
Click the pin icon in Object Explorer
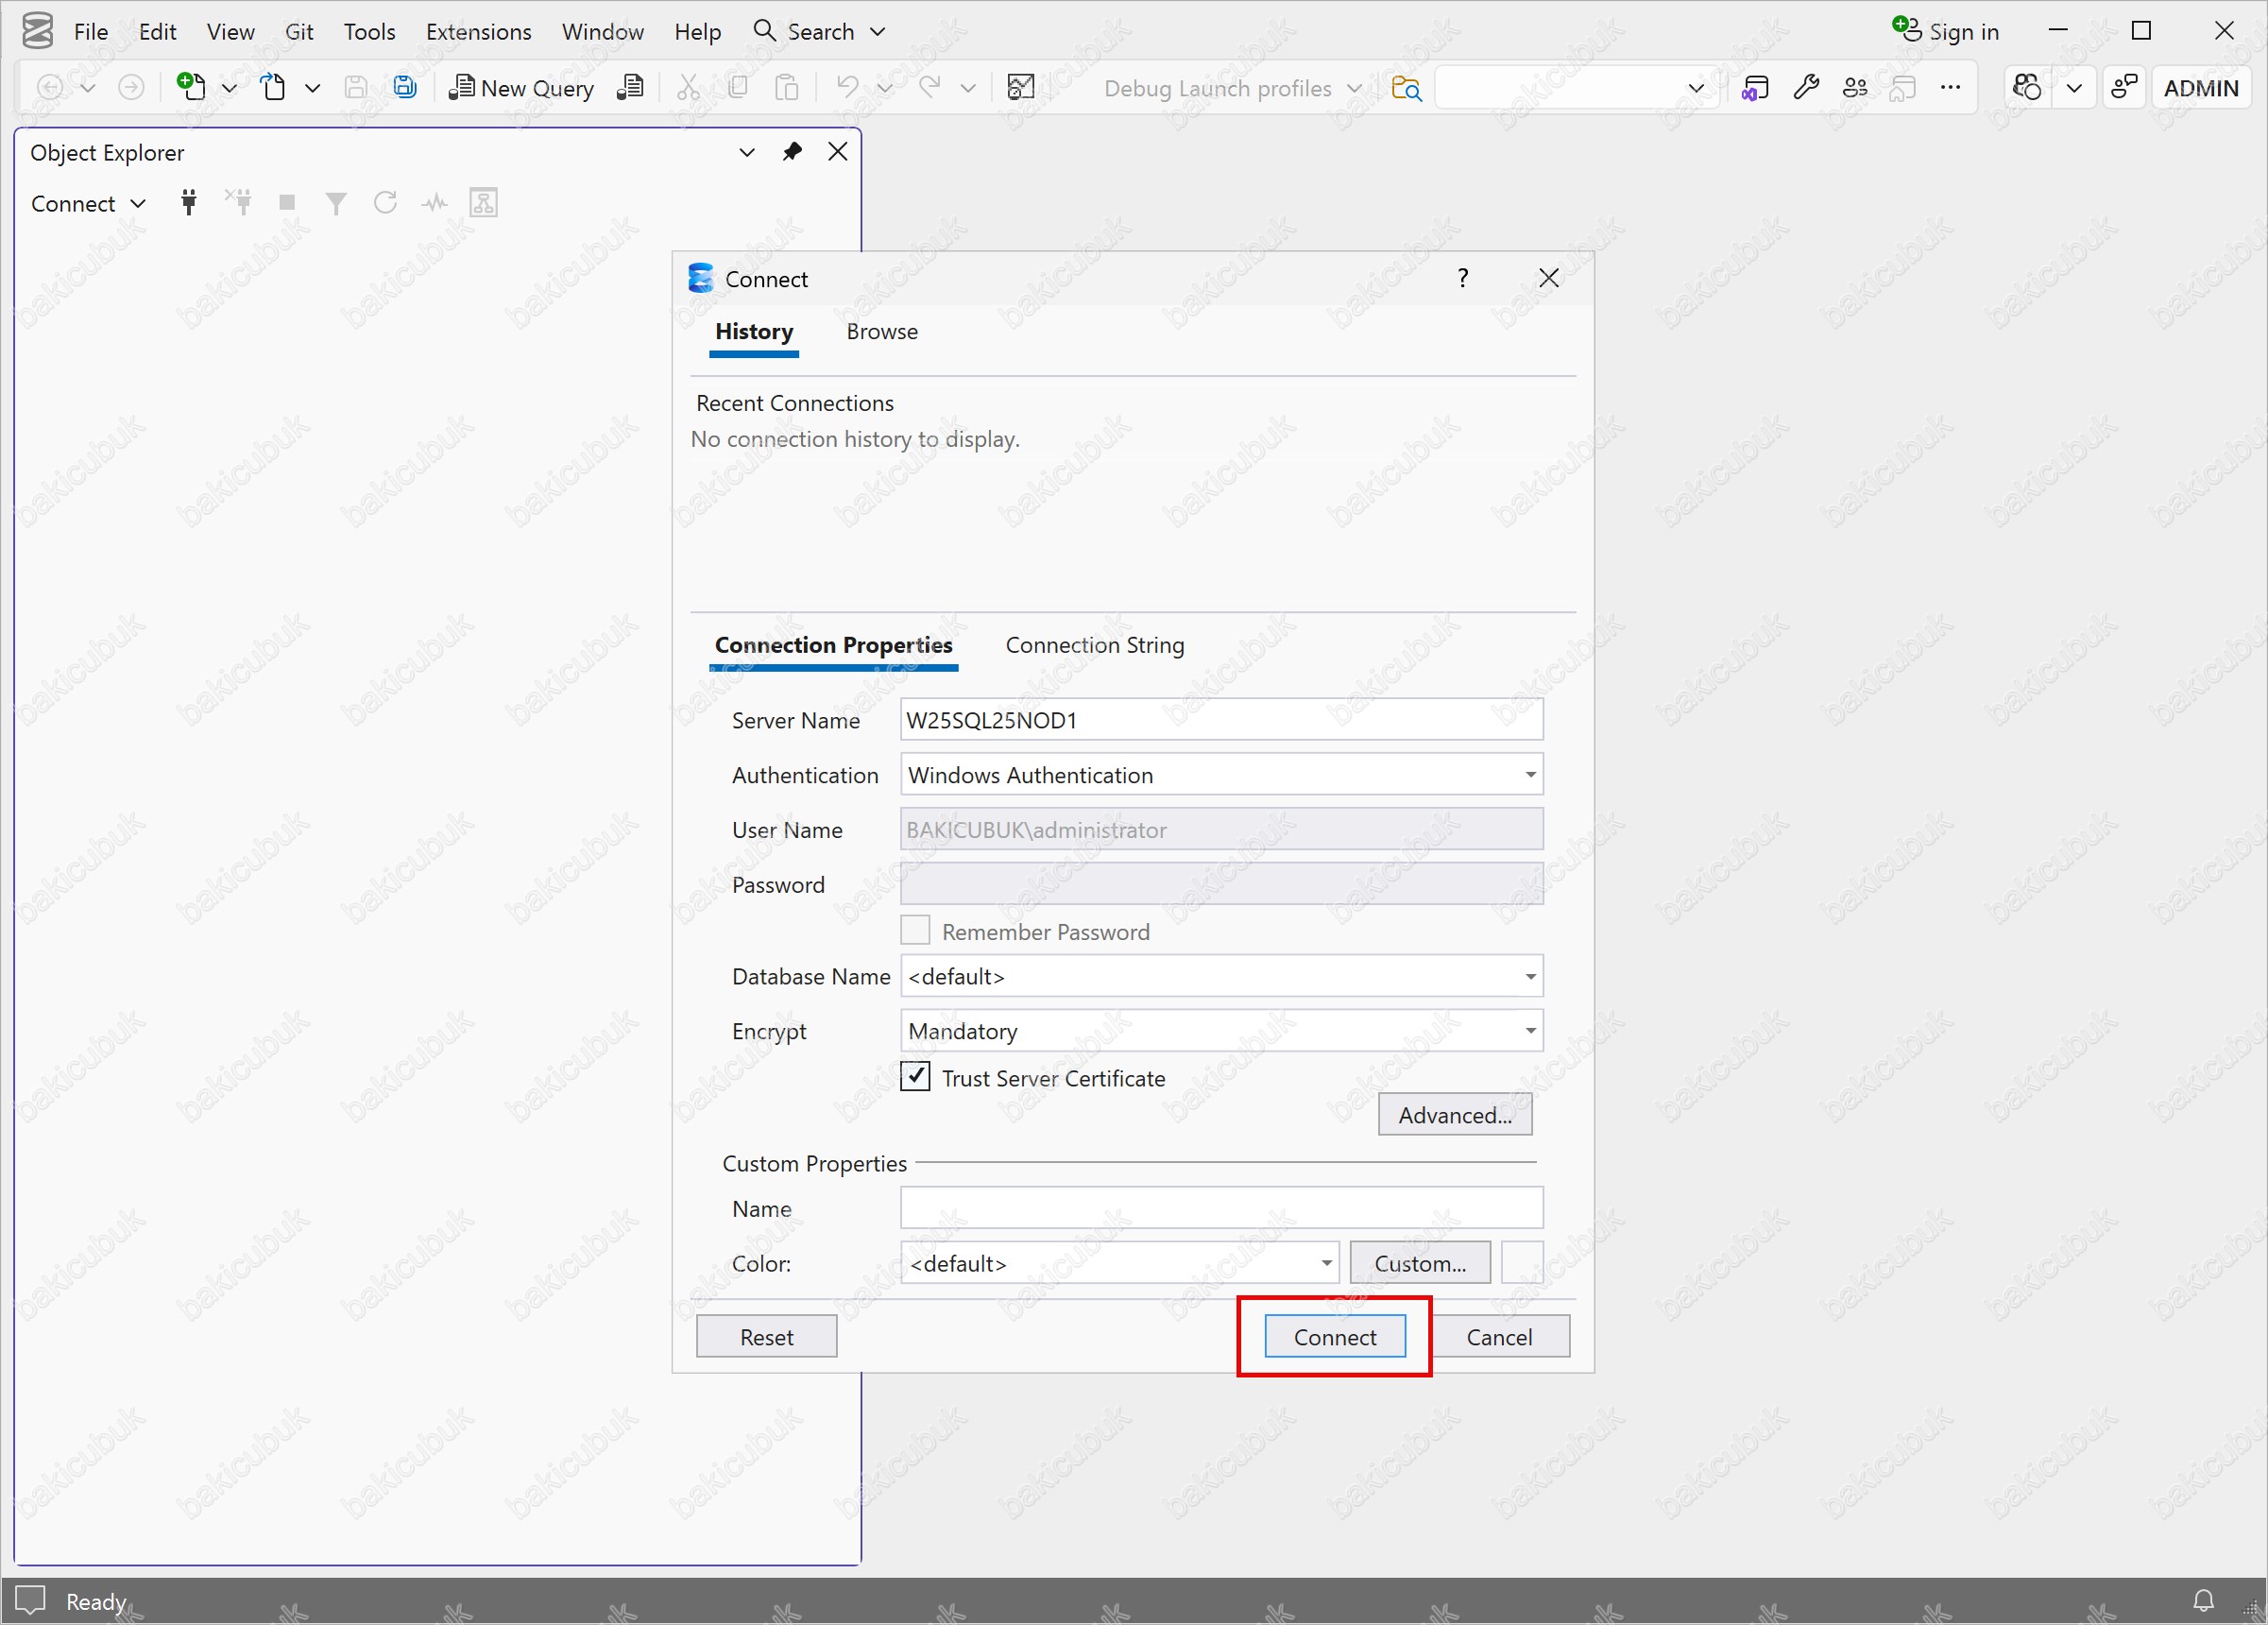coord(792,152)
